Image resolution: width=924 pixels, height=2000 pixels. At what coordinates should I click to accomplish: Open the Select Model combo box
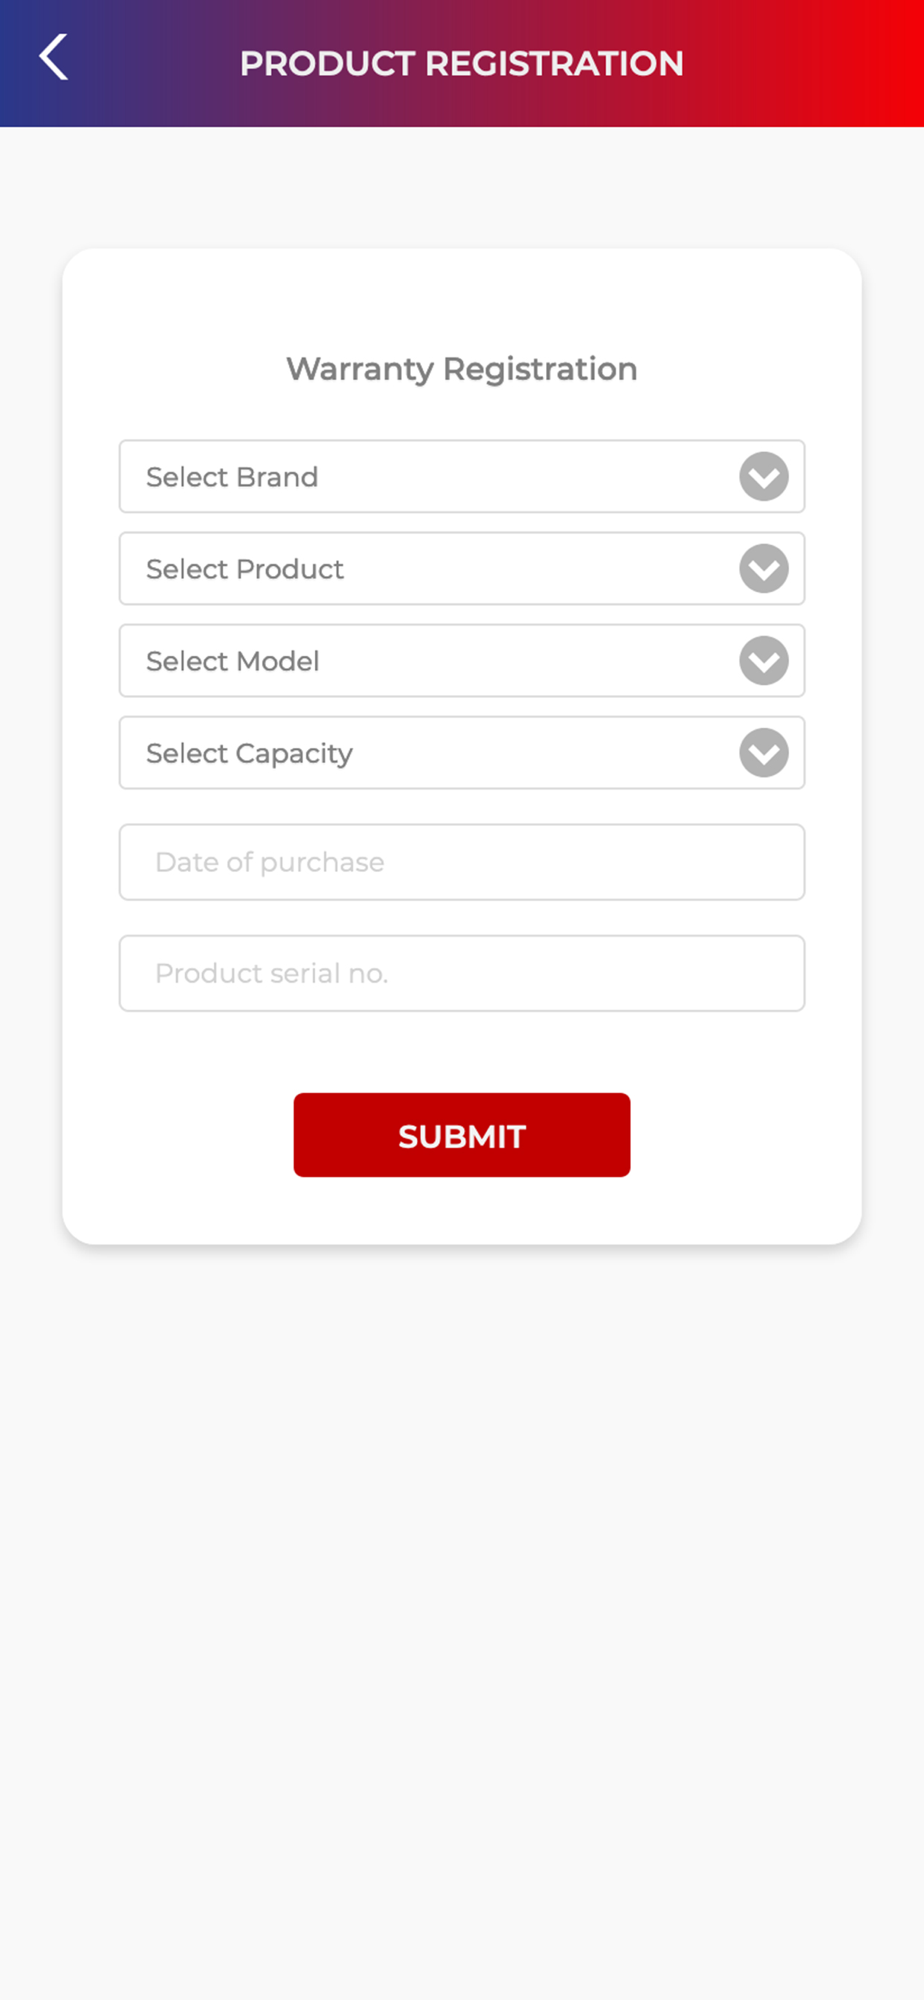[462, 661]
